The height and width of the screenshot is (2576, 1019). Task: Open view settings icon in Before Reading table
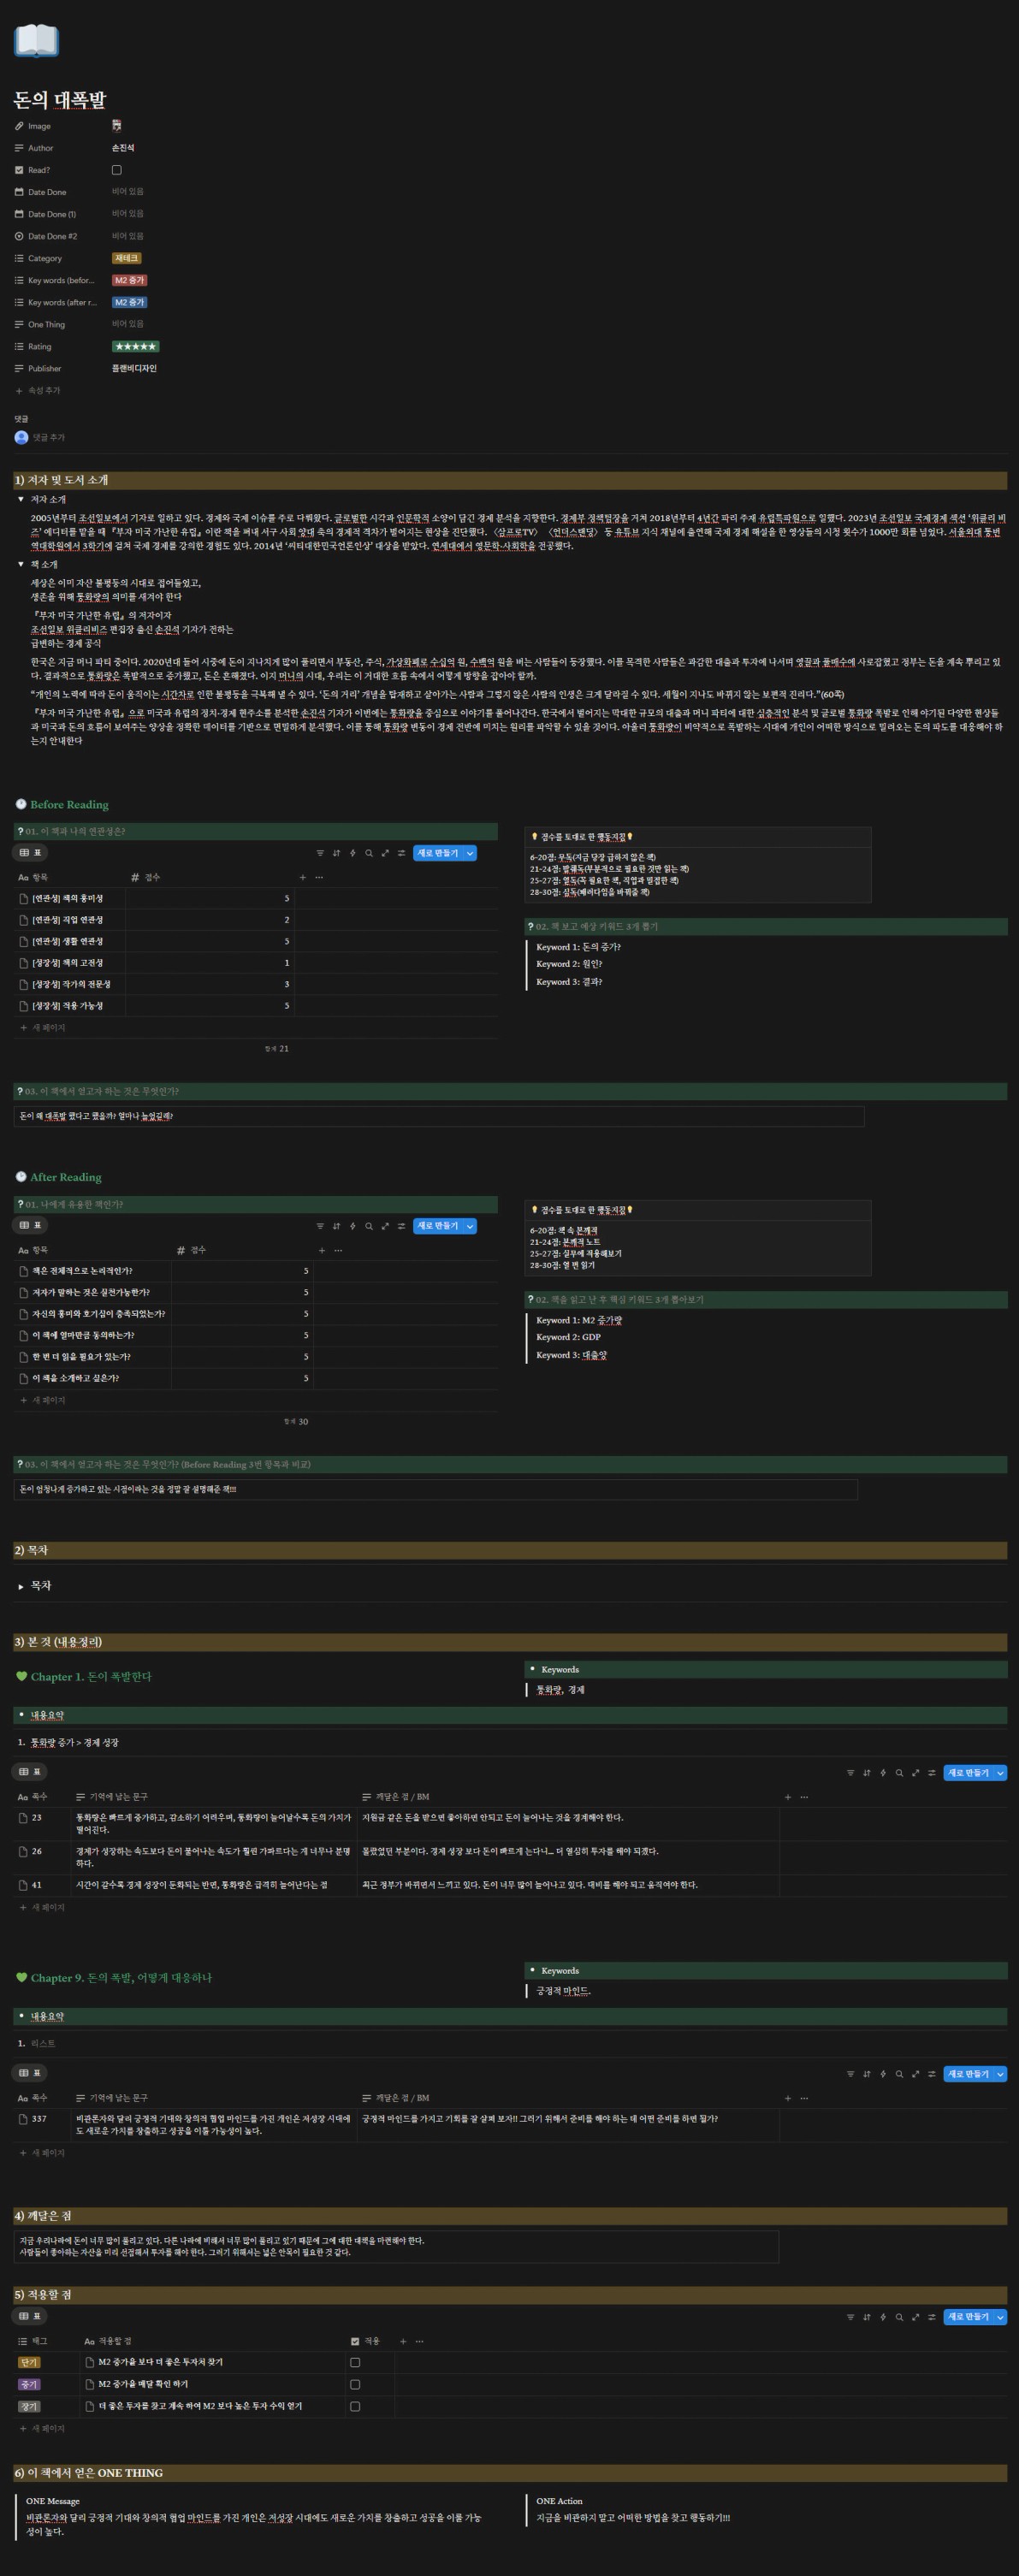401,853
